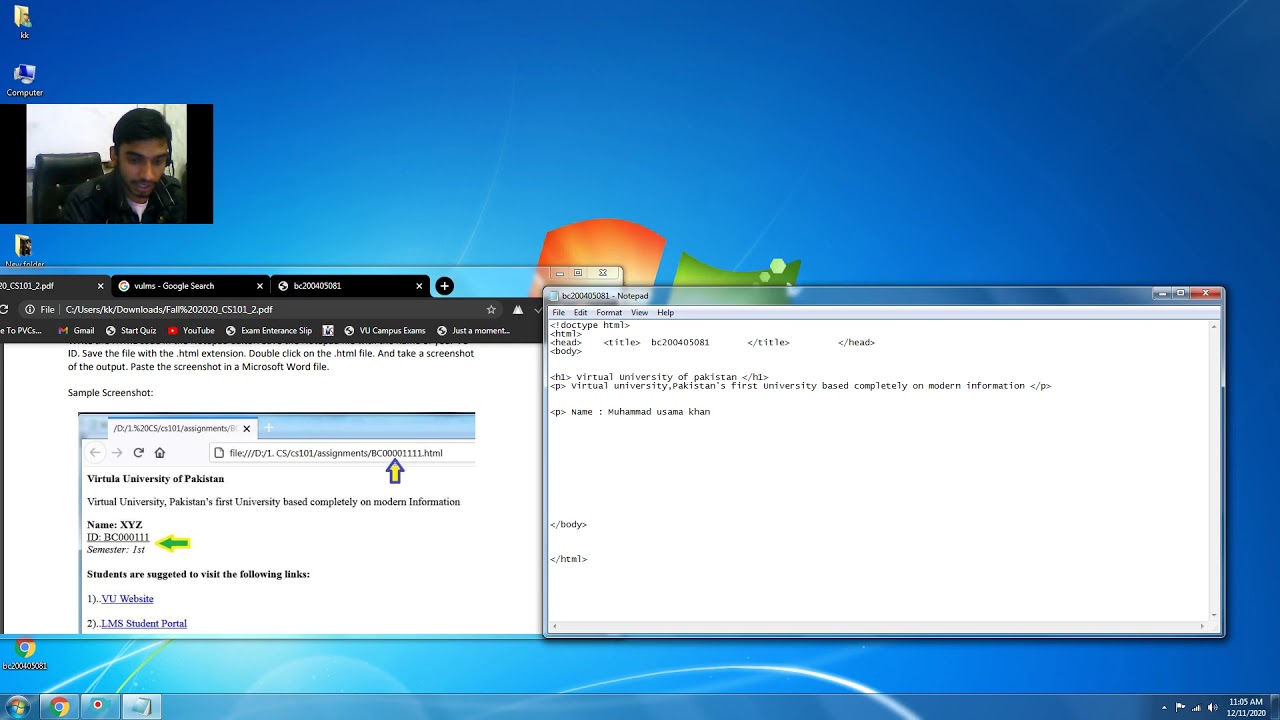Click the Windows Start button
Viewport: 1280px width, 720px height.
click(x=17, y=707)
